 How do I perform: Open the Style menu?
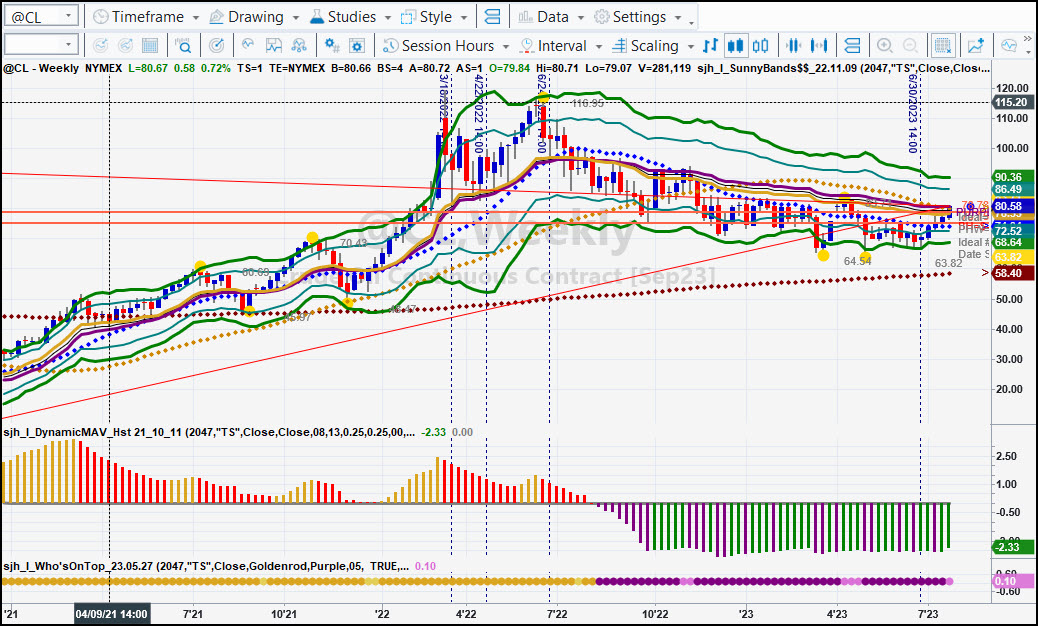(436, 17)
